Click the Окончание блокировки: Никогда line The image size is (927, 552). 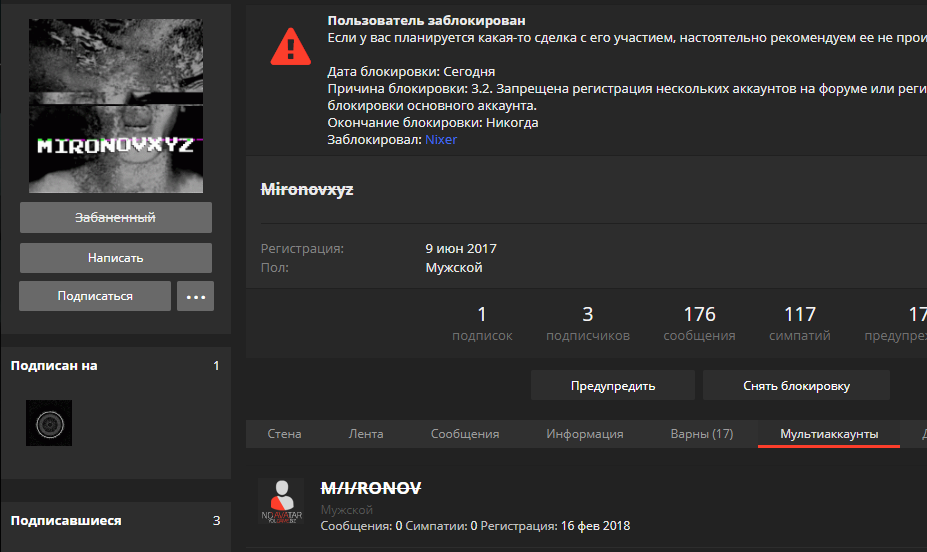[433, 123]
